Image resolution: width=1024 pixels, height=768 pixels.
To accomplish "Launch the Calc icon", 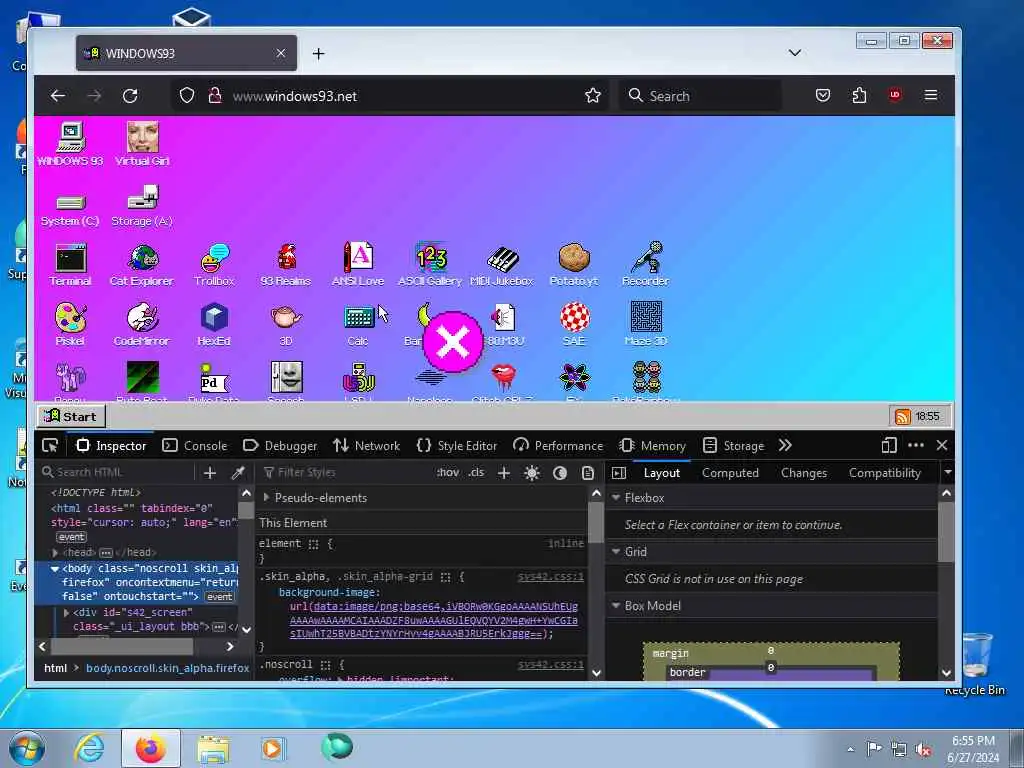I will [358, 324].
